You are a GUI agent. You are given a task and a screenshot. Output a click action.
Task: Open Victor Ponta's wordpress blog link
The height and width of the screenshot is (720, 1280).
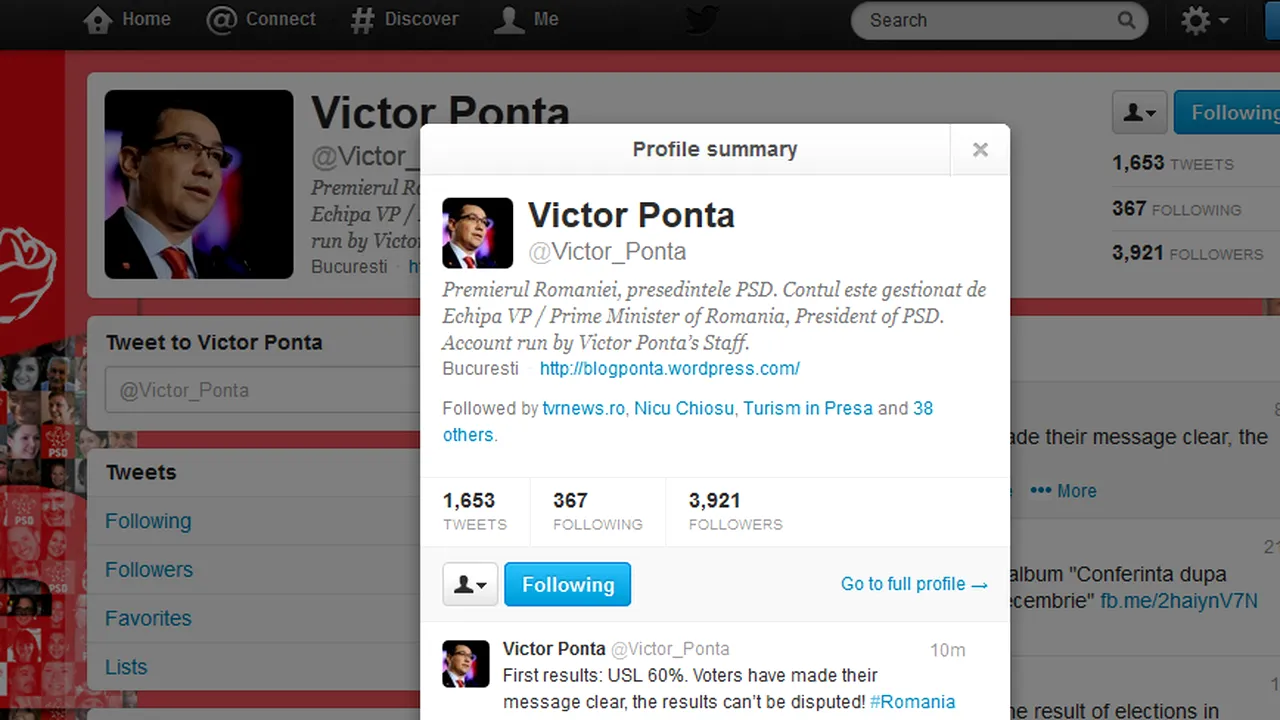669,368
